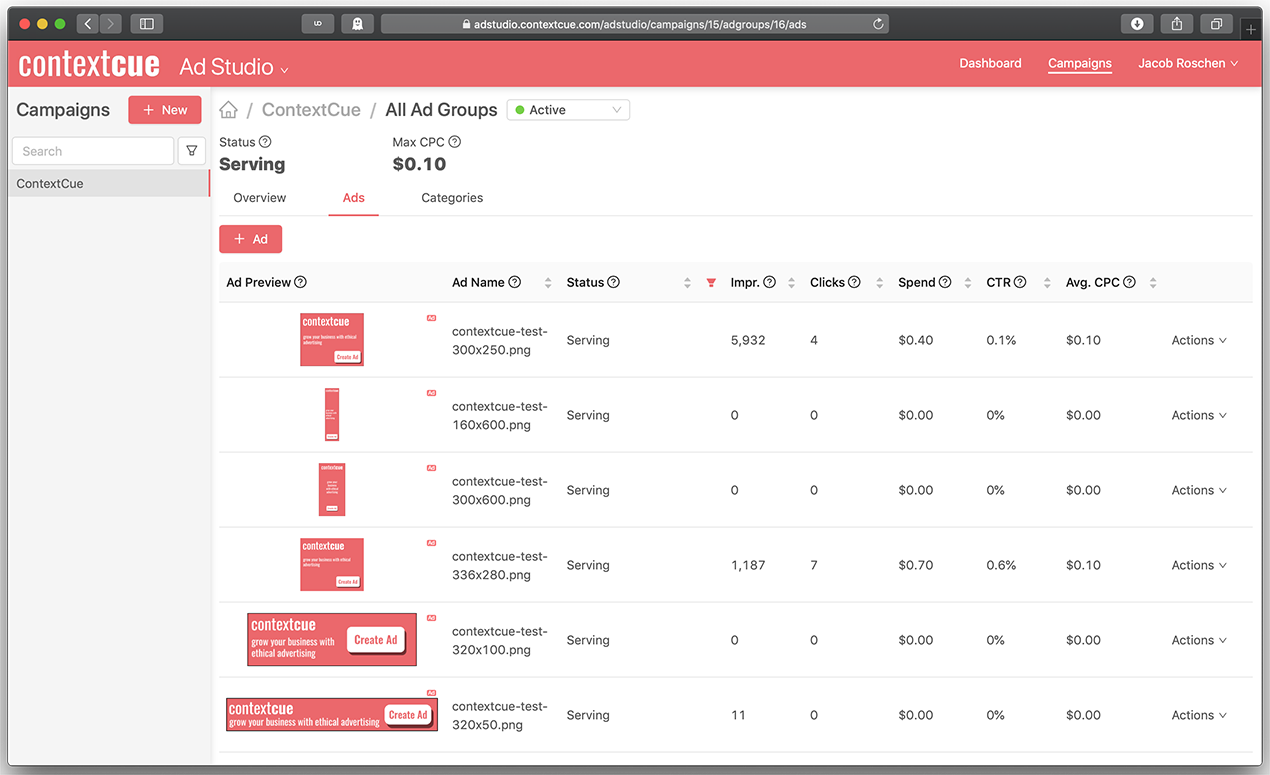
Task: Open the 336x280 ad preview thumbnail
Action: pyautogui.click(x=332, y=565)
